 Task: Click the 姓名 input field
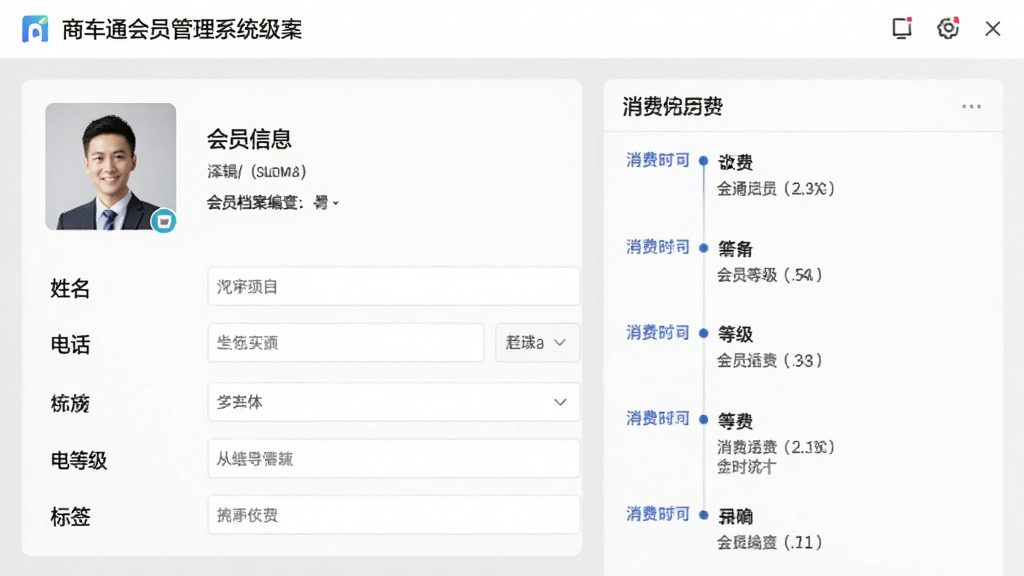pos(394,286)
